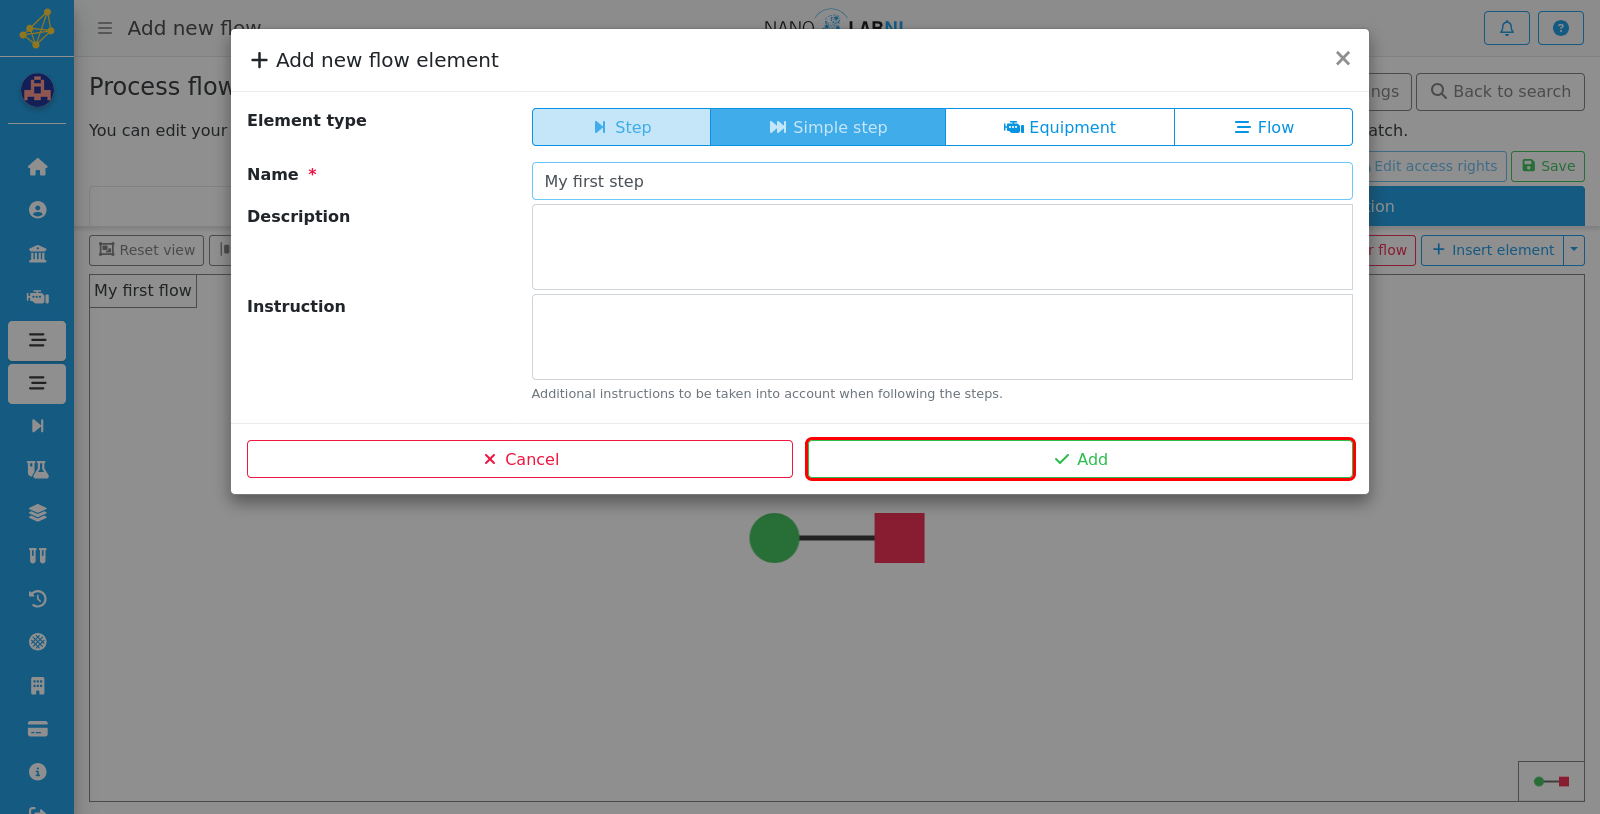Open the step forward sidebar icon

37,426
